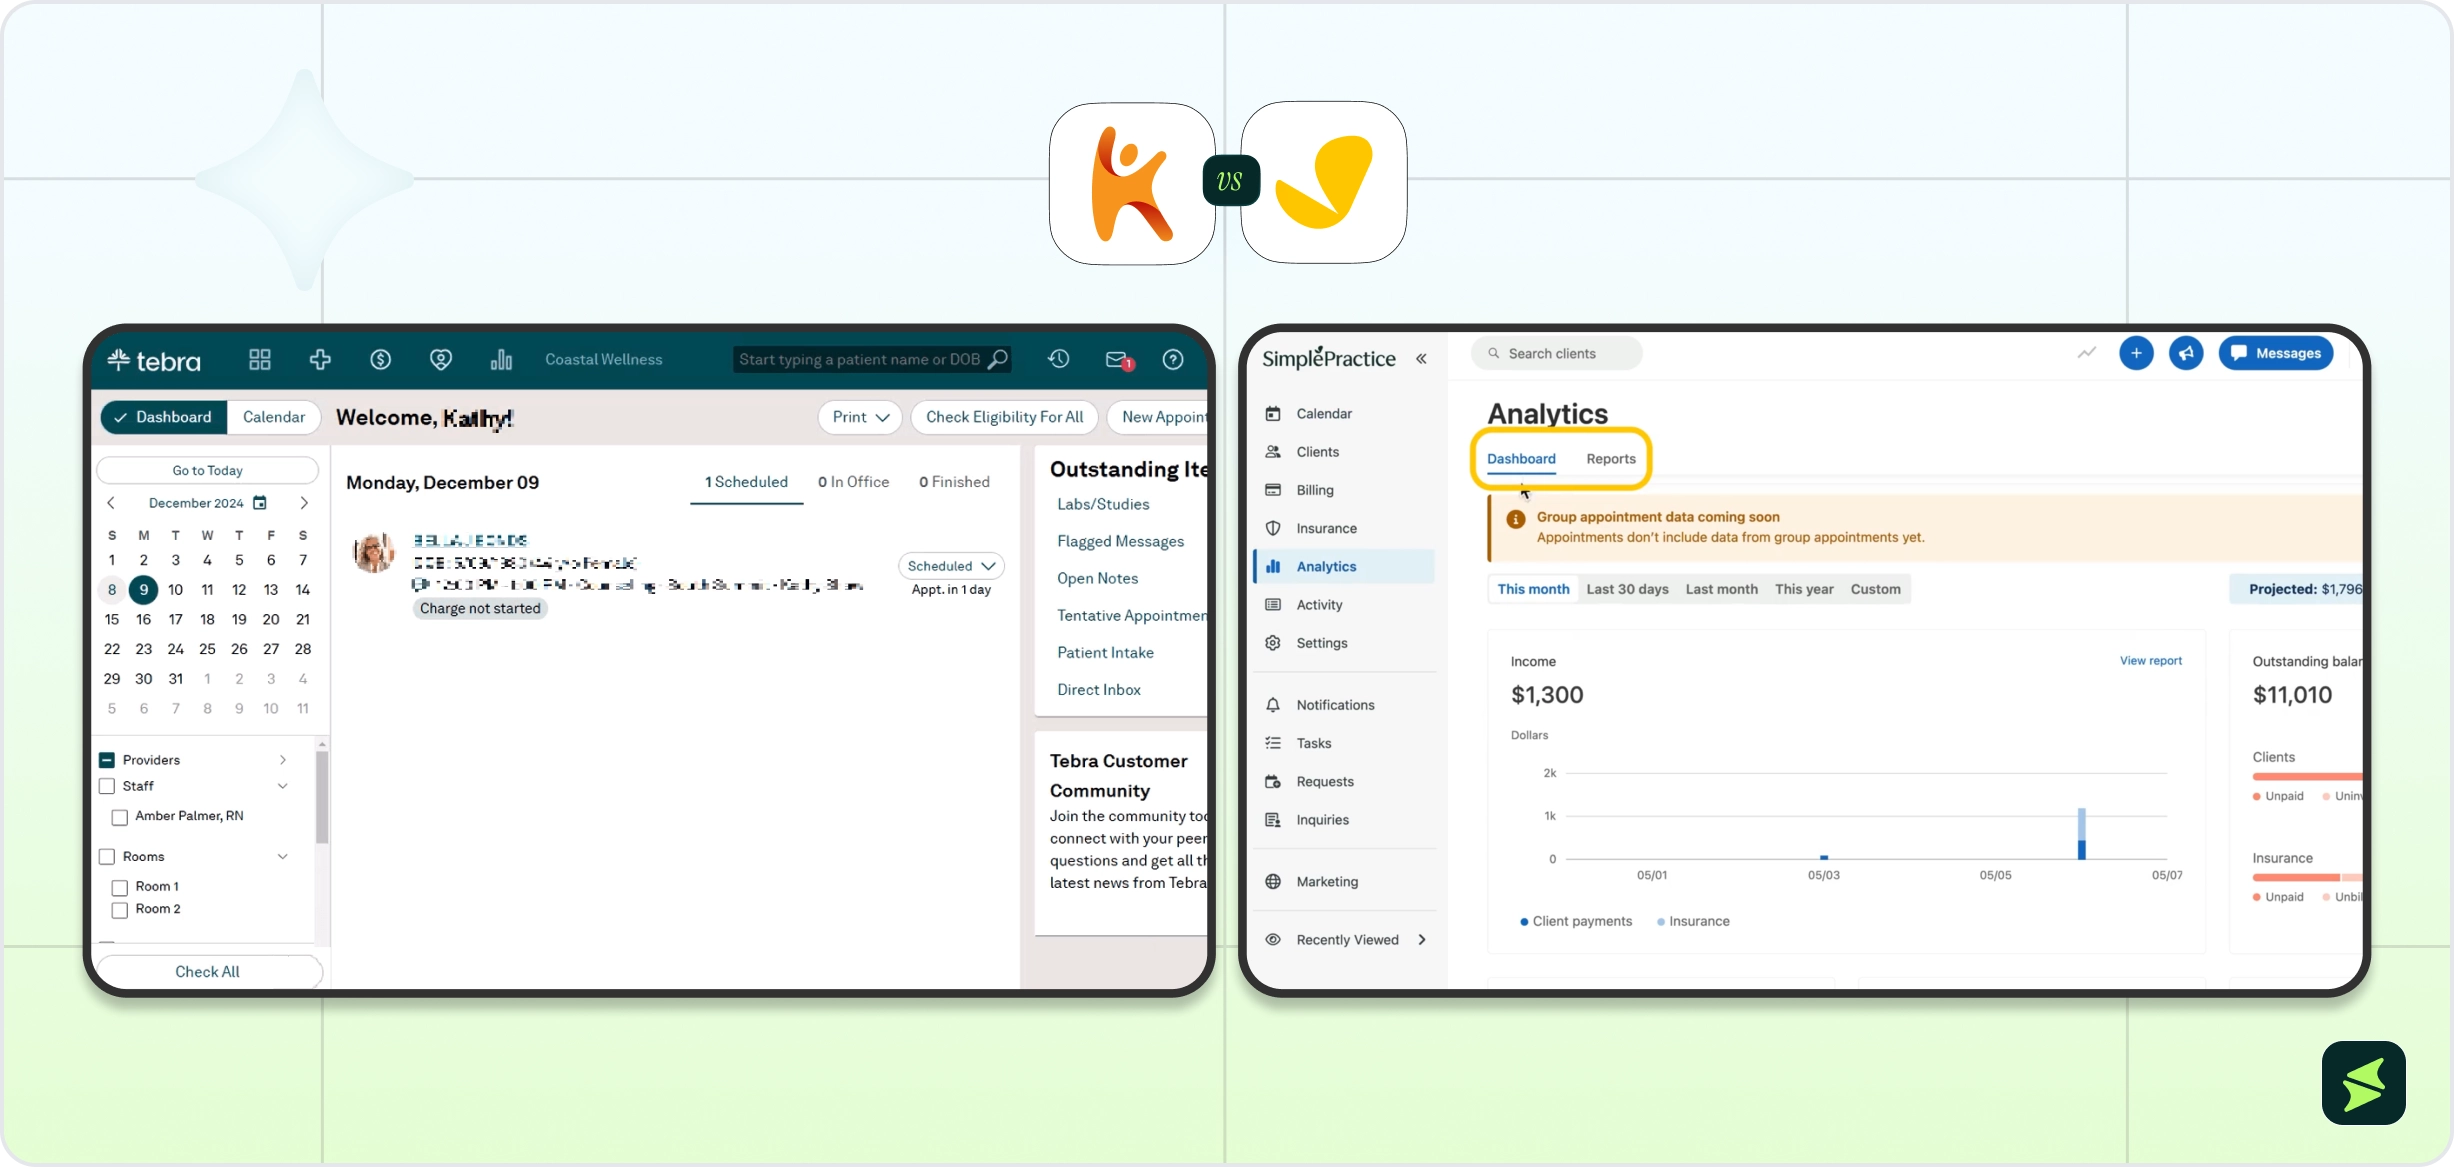This screenshot has width=2454, height=1167.
Task: Check the Staff checkbox
Action: (x=107, y=786)
